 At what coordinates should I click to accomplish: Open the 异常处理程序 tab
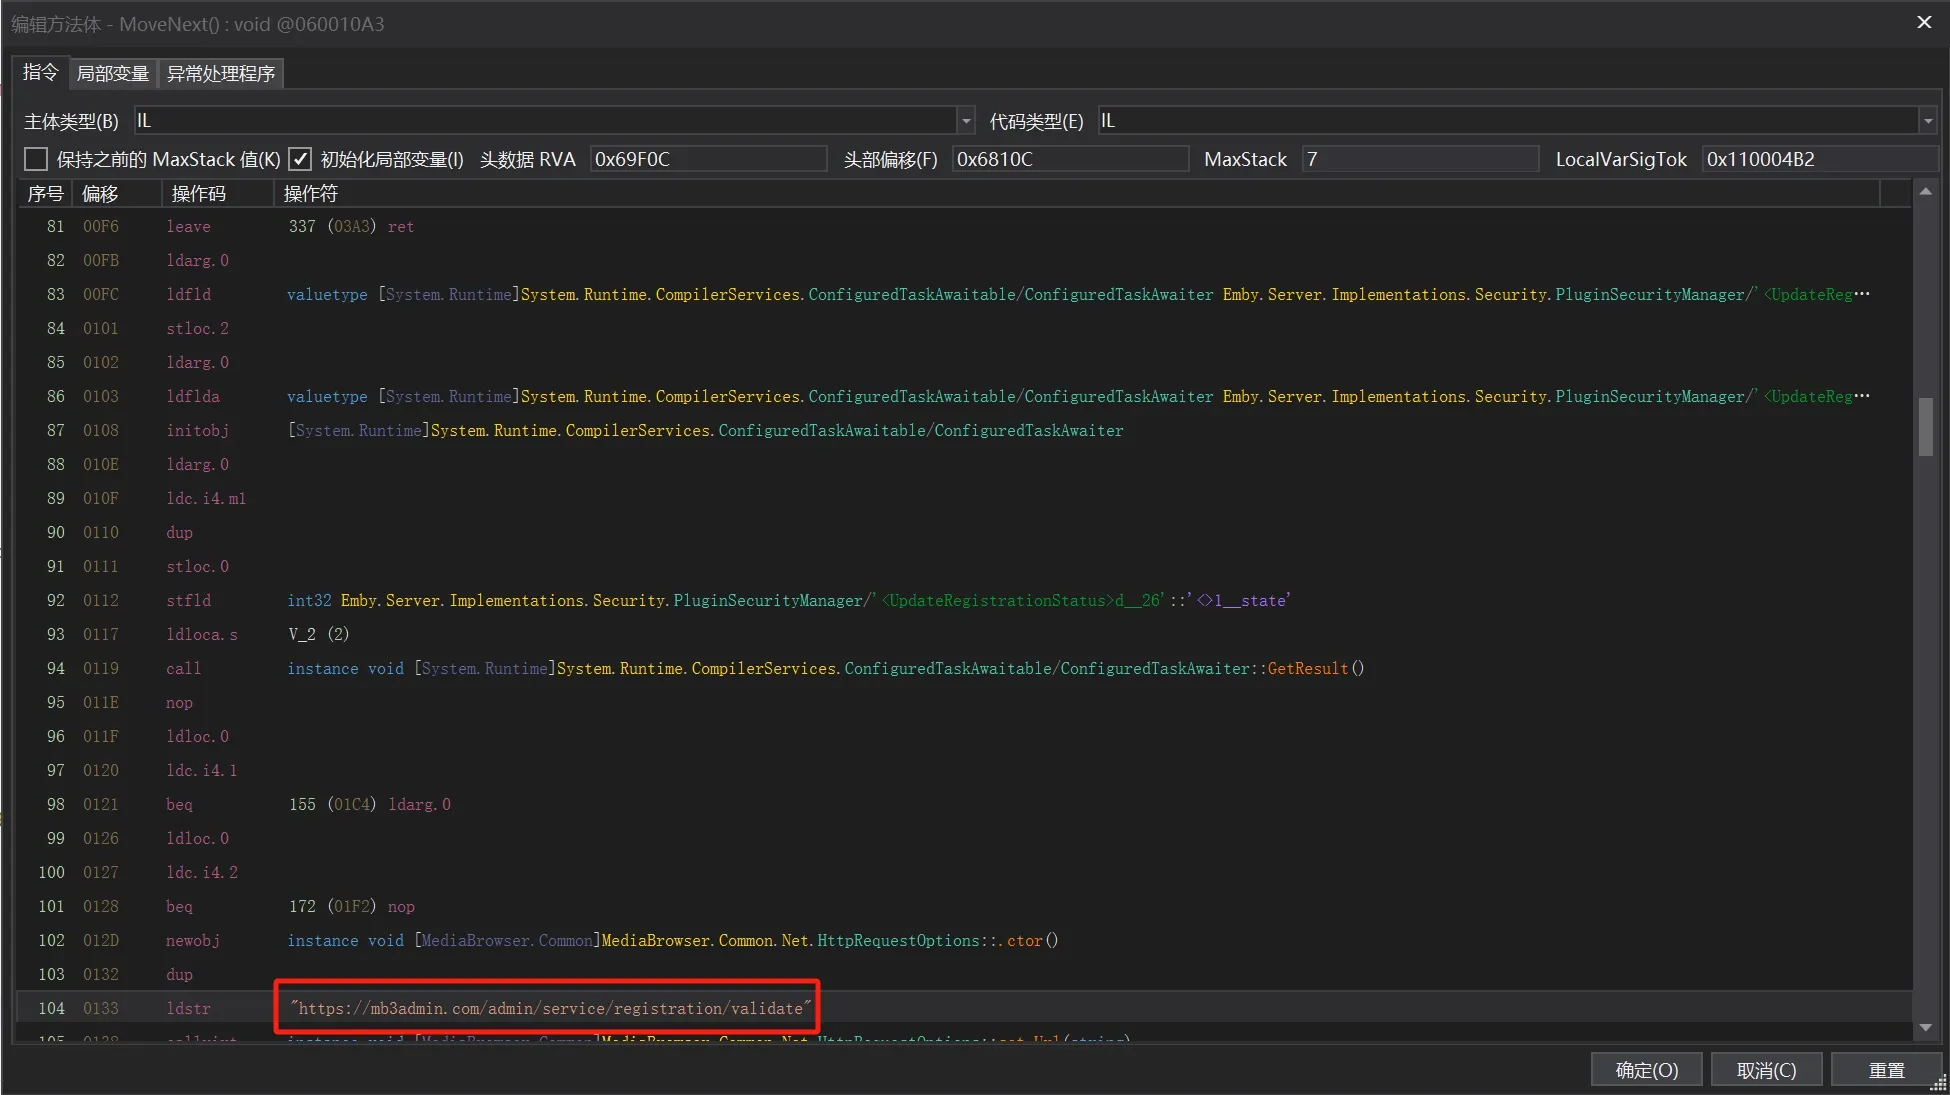point(220,73)
